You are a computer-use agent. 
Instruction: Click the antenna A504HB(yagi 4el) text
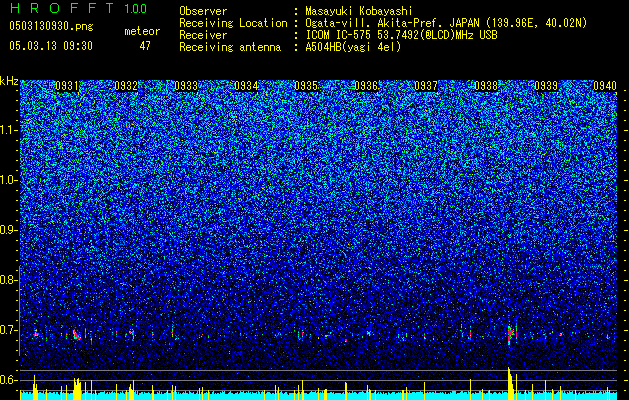[353, 47]
